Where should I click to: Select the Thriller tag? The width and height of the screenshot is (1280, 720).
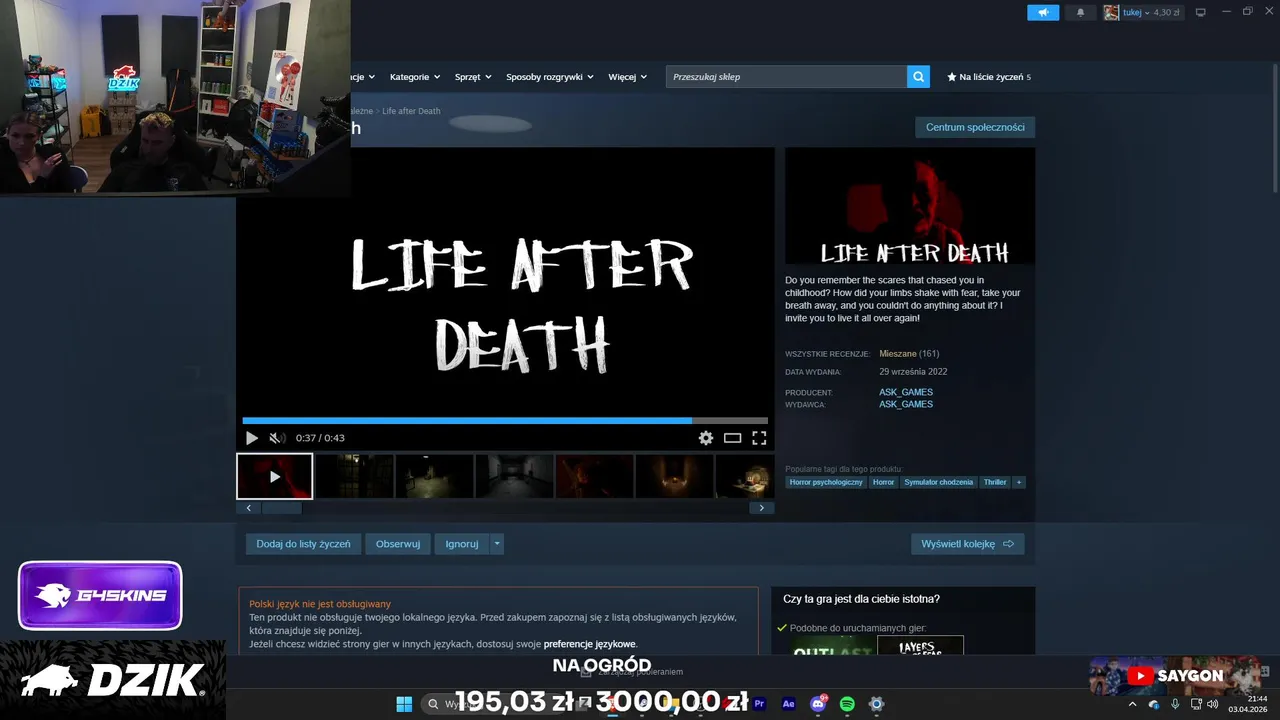[x=995, y=482]
